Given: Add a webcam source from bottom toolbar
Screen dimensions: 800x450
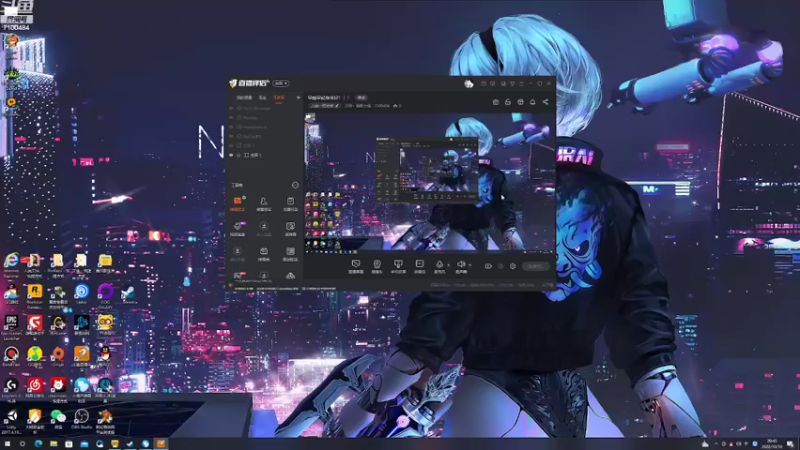Looking at the screenshot, I should 377,264.
